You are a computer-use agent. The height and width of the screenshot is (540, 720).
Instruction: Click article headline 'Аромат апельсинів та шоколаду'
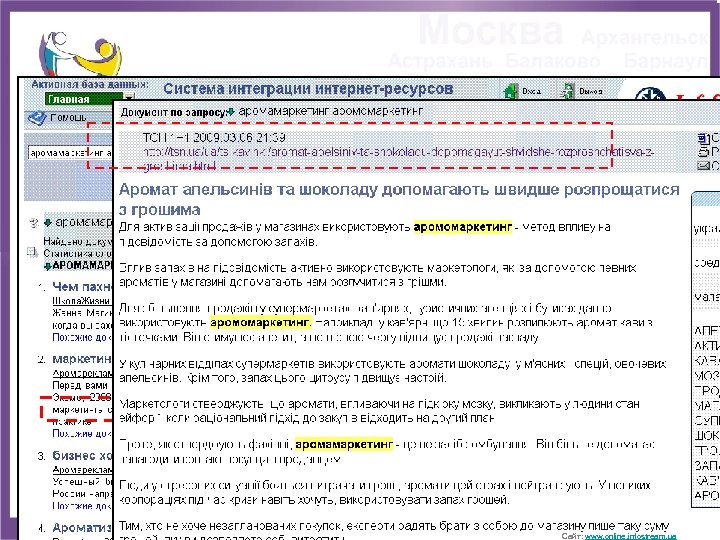point(399,199)
